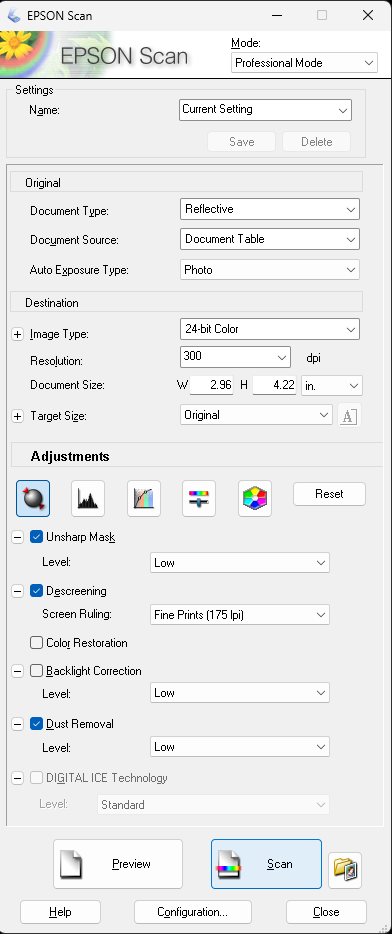392x934 pixels.
Task: Uncheck the Descreening option
Action: (x=37, y=591)
